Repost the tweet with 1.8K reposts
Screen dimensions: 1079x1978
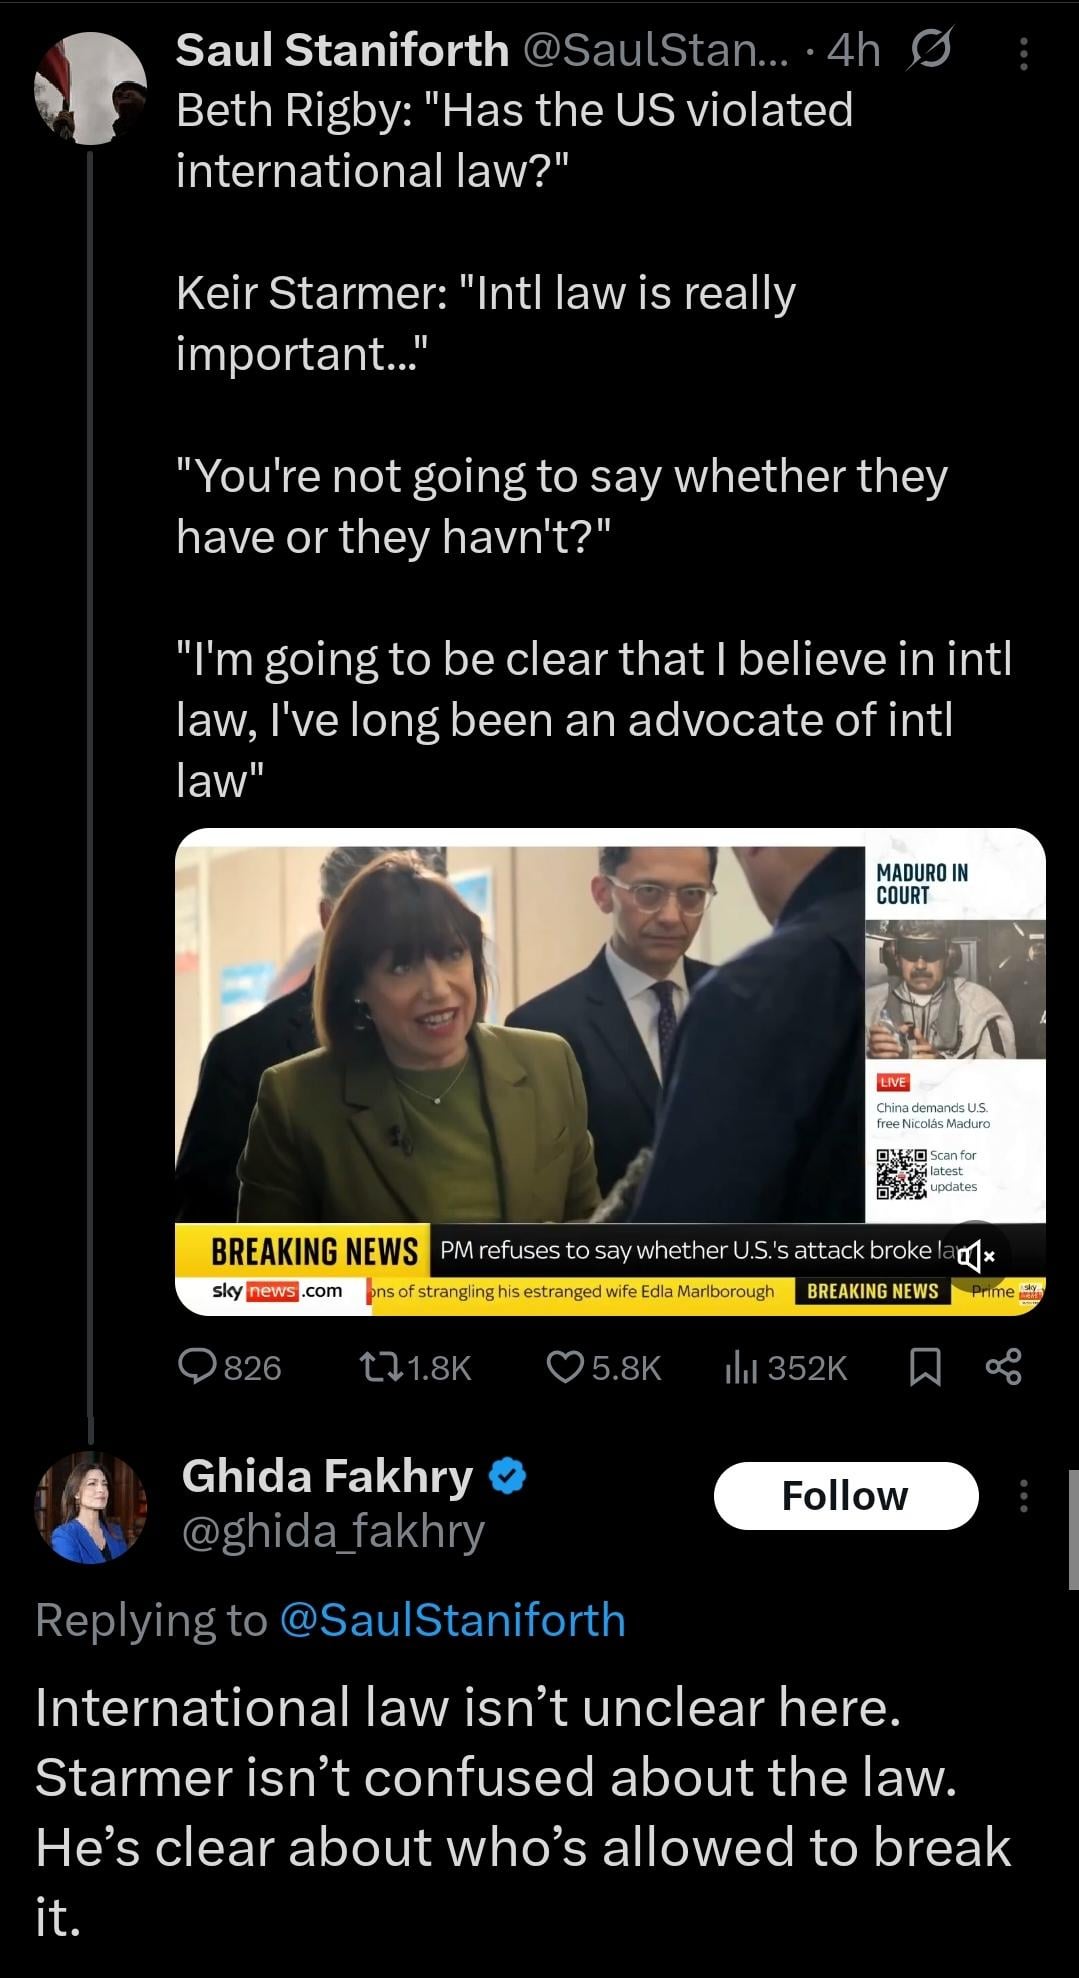[415, 1367]
